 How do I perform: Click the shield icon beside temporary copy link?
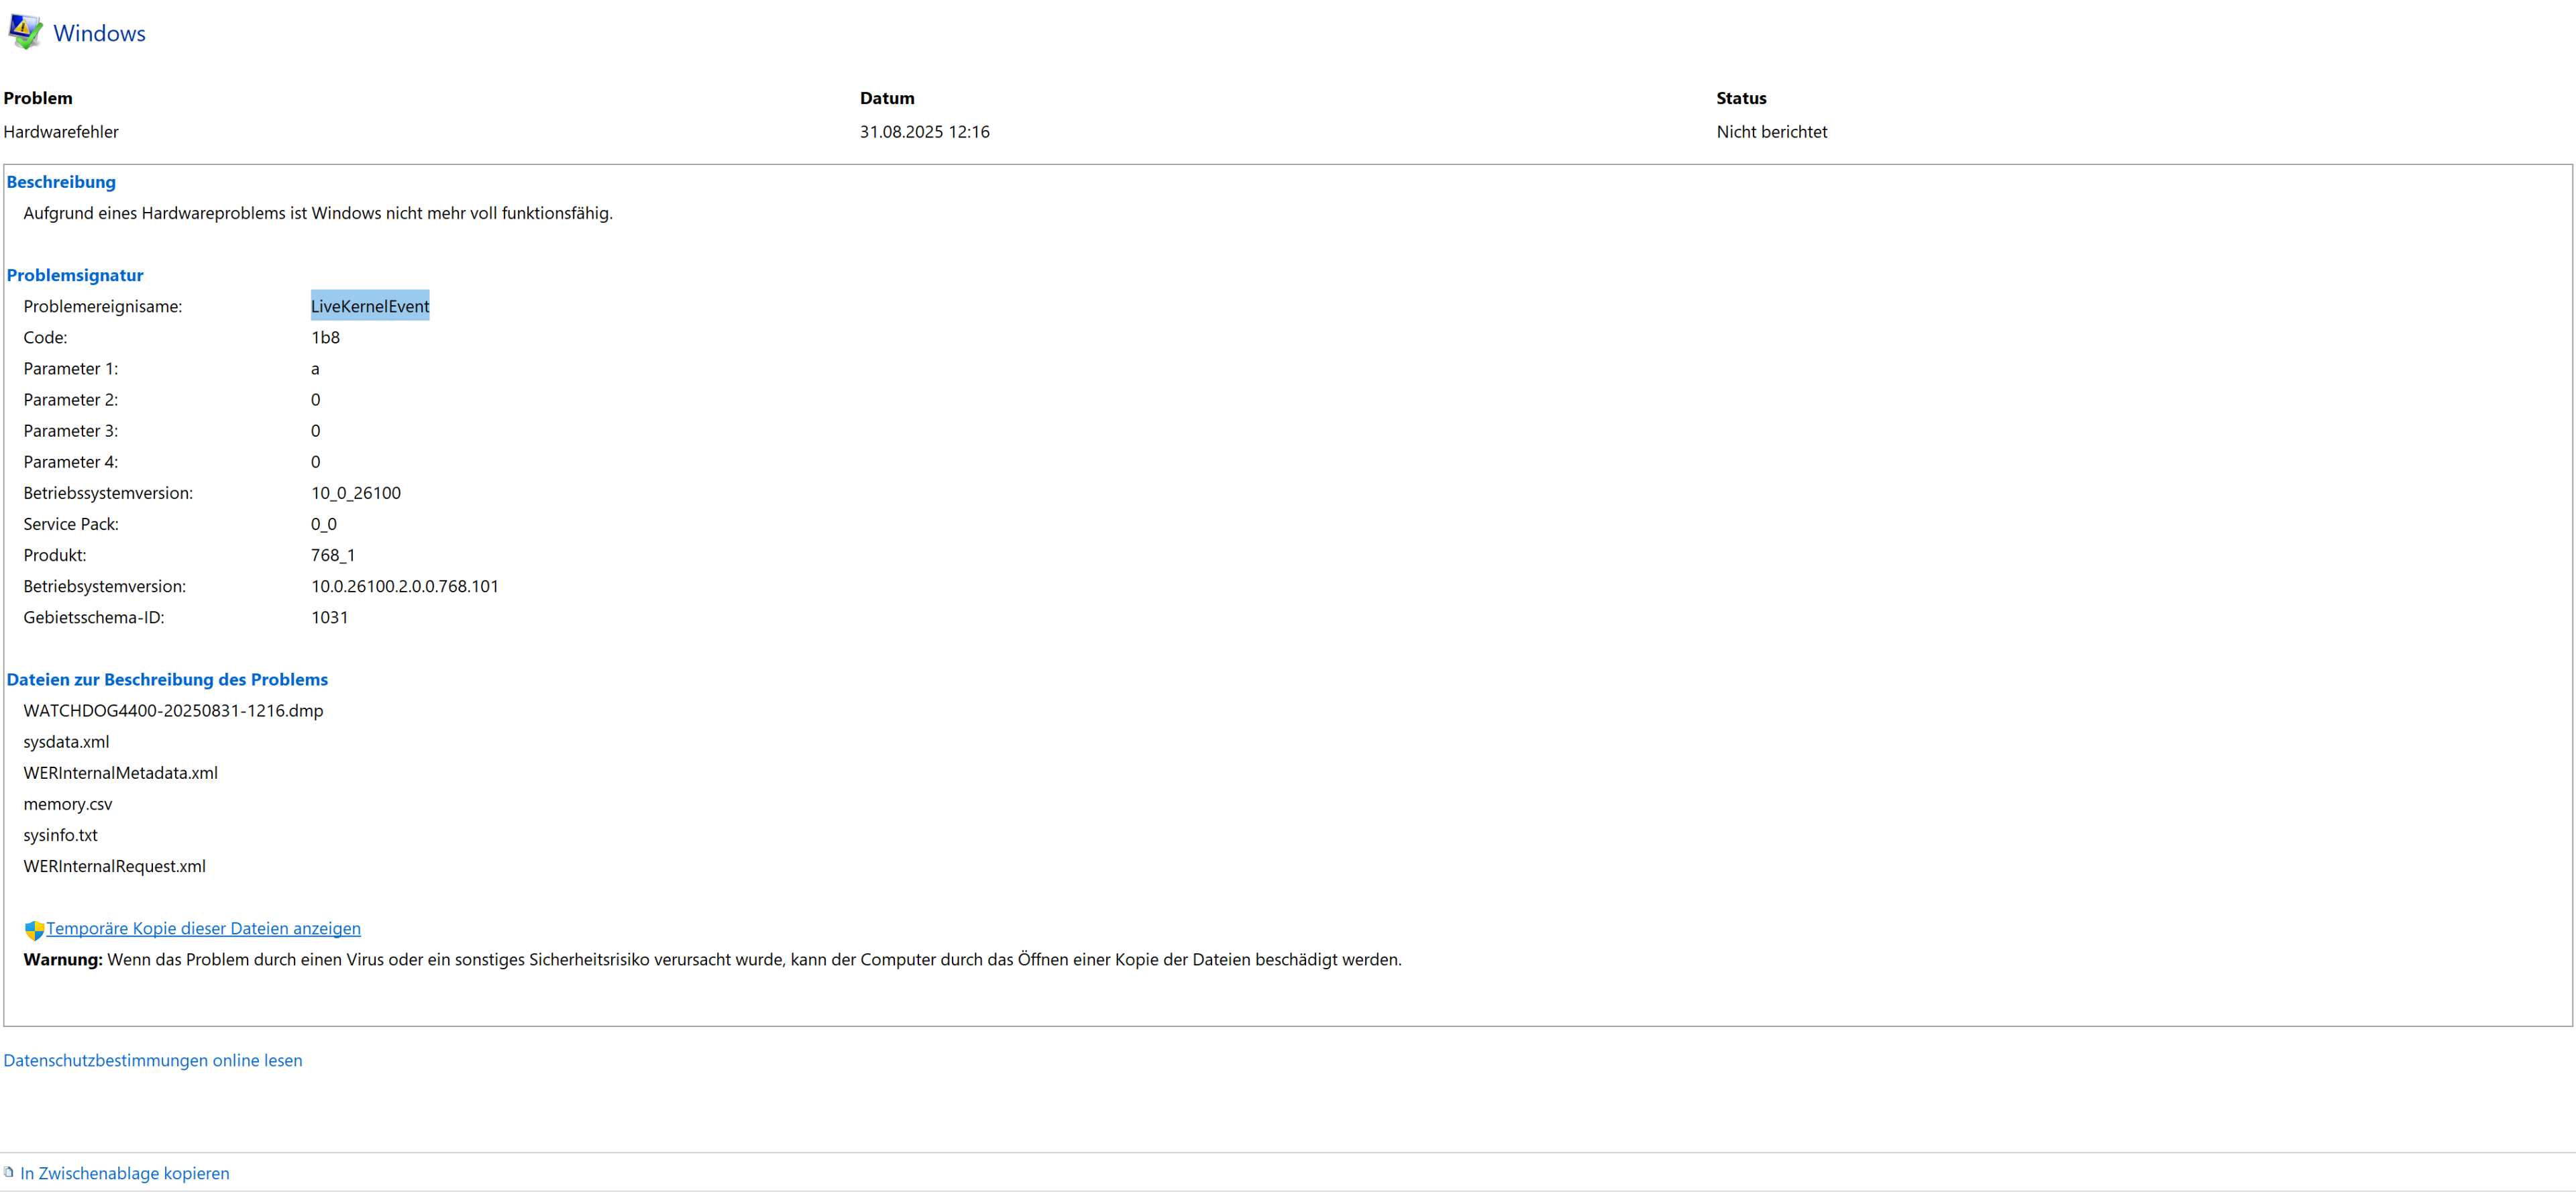[x=34, y=930]
